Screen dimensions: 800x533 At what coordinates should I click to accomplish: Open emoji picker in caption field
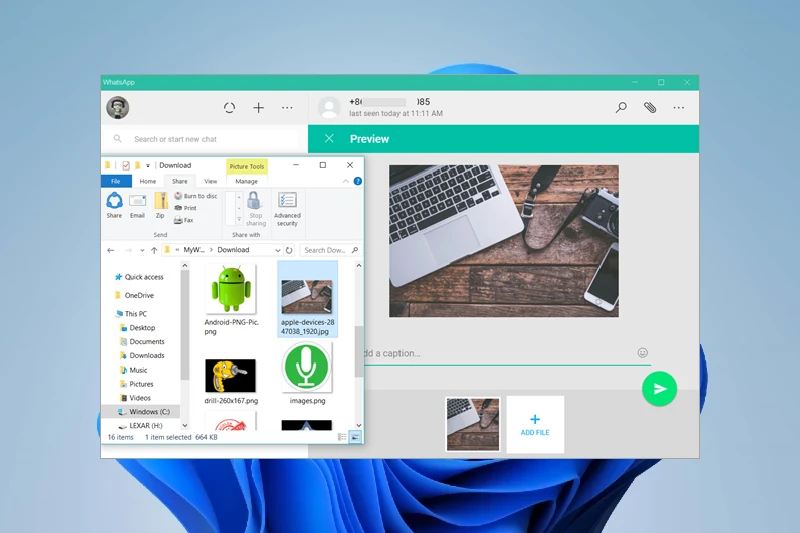tap(642, 352)
